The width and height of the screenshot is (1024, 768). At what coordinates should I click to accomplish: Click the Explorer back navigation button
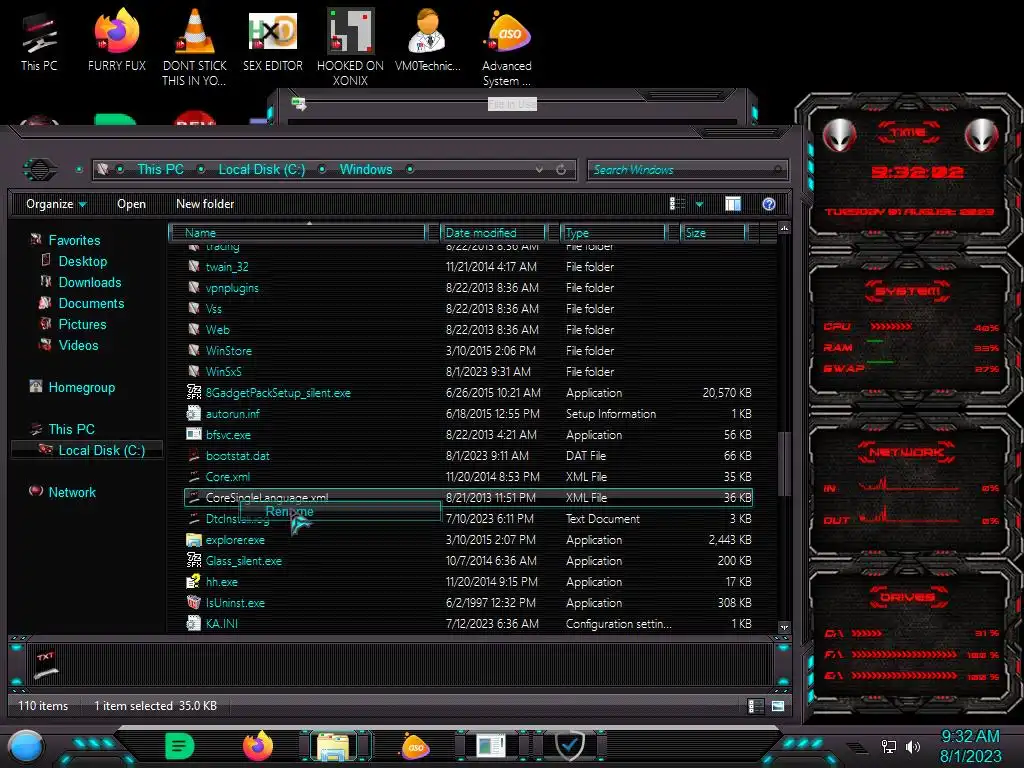40,170
